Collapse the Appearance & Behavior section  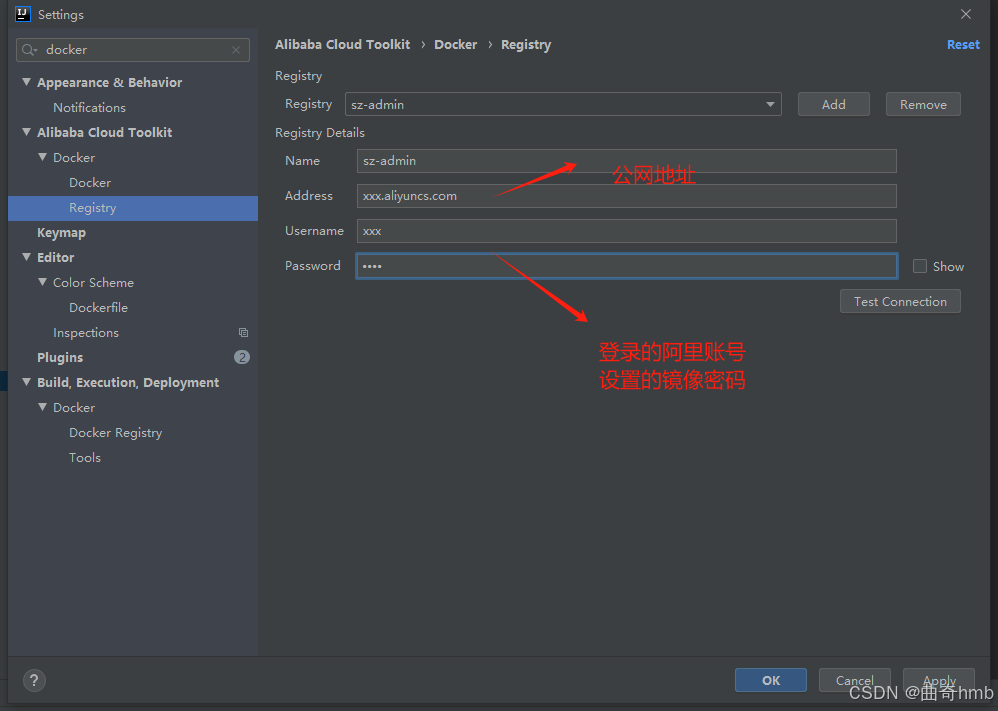pyautogui.click(x=27, y=82)
